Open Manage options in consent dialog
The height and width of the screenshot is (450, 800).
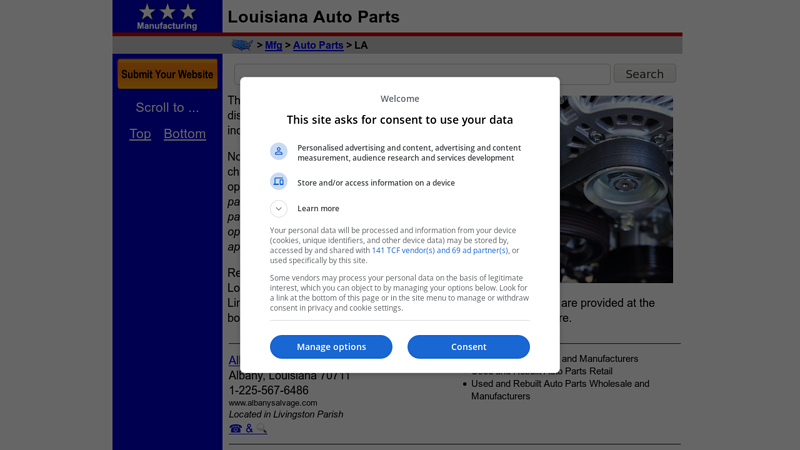click(331, 346)
